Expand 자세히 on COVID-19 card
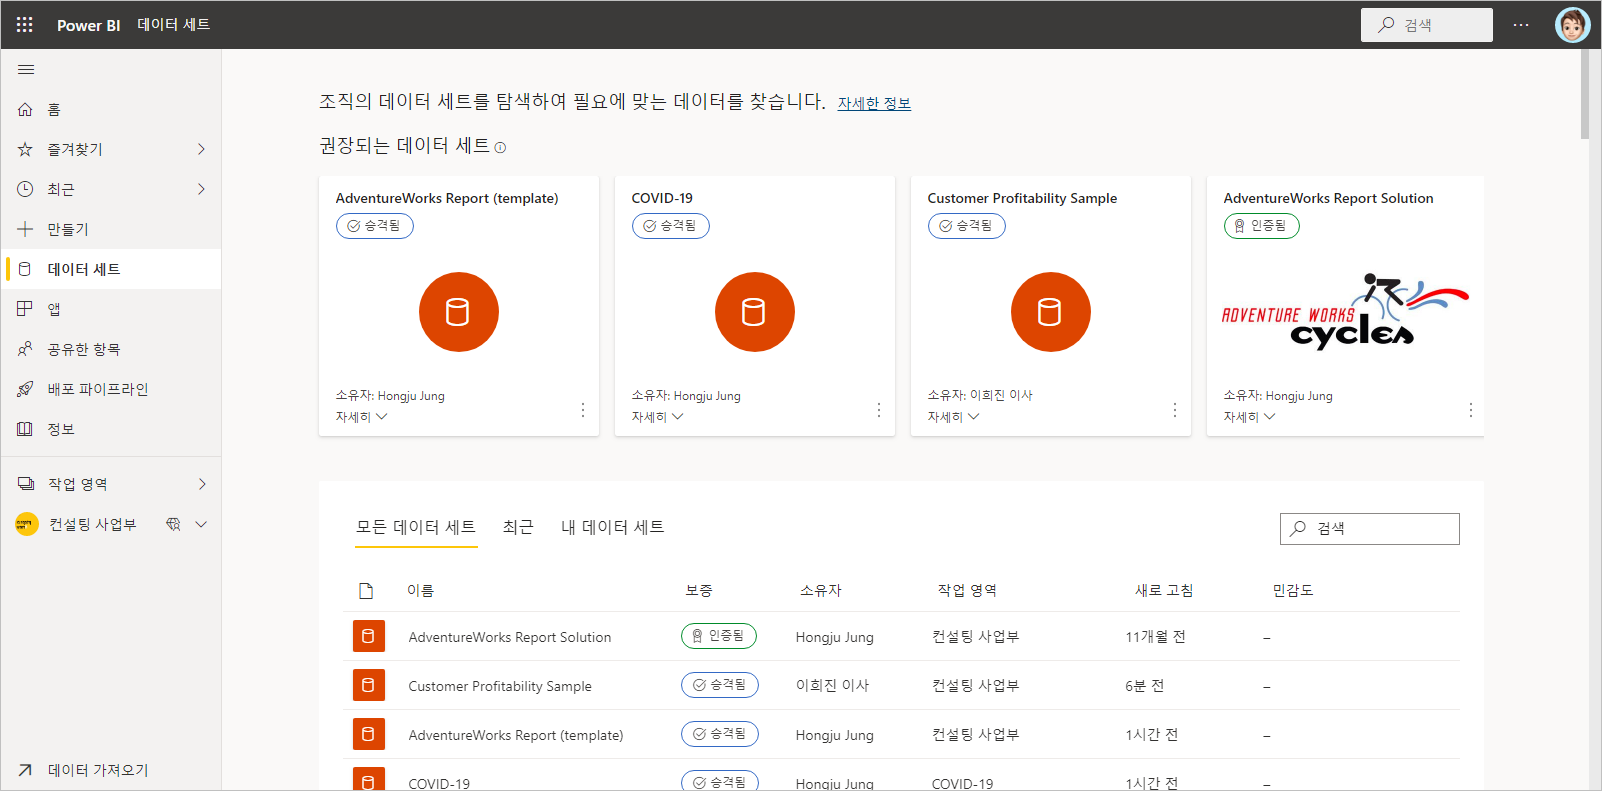The width and height of the screenshot is (1602, 791). [657, 417]
